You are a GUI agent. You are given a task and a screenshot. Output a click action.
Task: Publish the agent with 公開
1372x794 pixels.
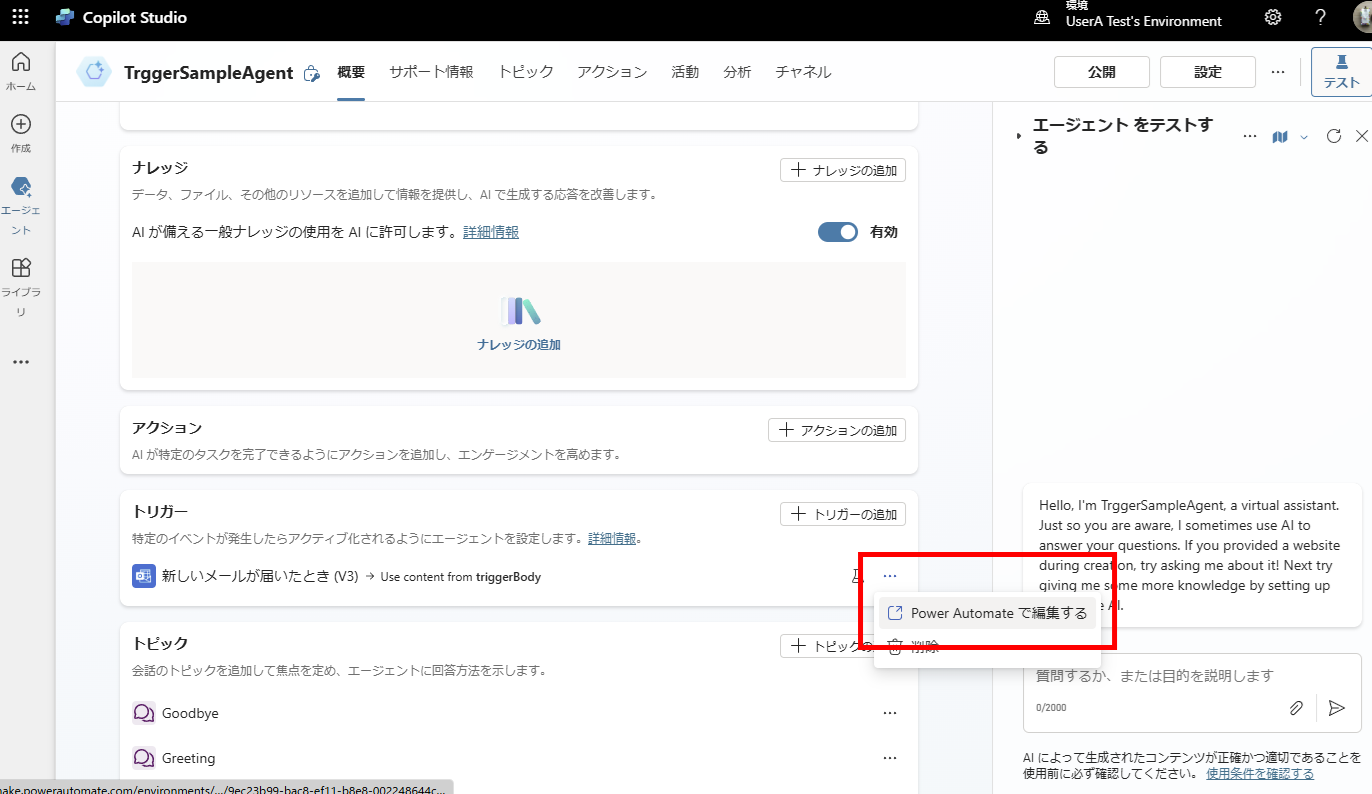click(x=1101, y=71)
